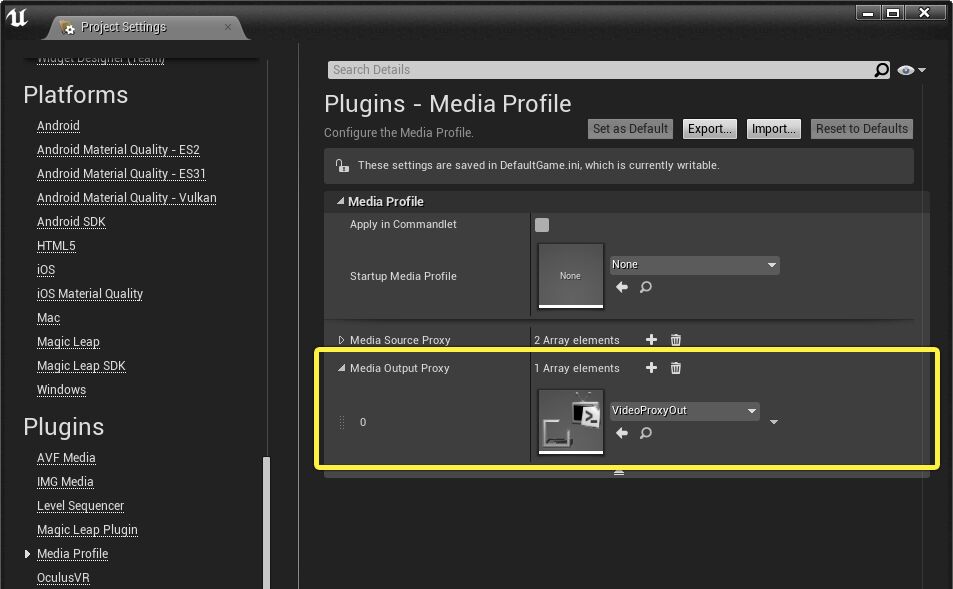Click the browse magnifier under Startup Media Profile

click(x=645, y=287)
